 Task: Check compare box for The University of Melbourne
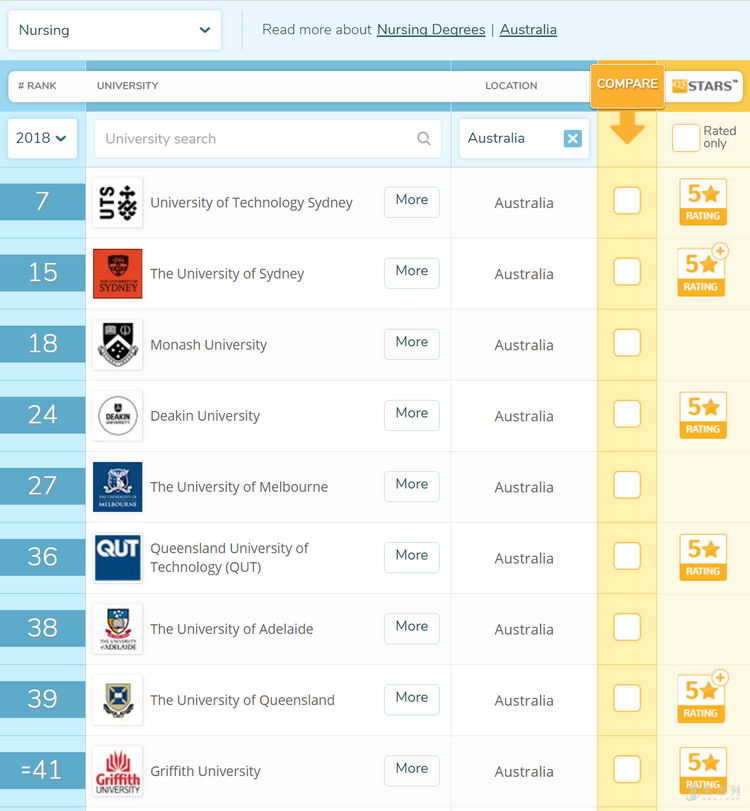pos(627,485)
